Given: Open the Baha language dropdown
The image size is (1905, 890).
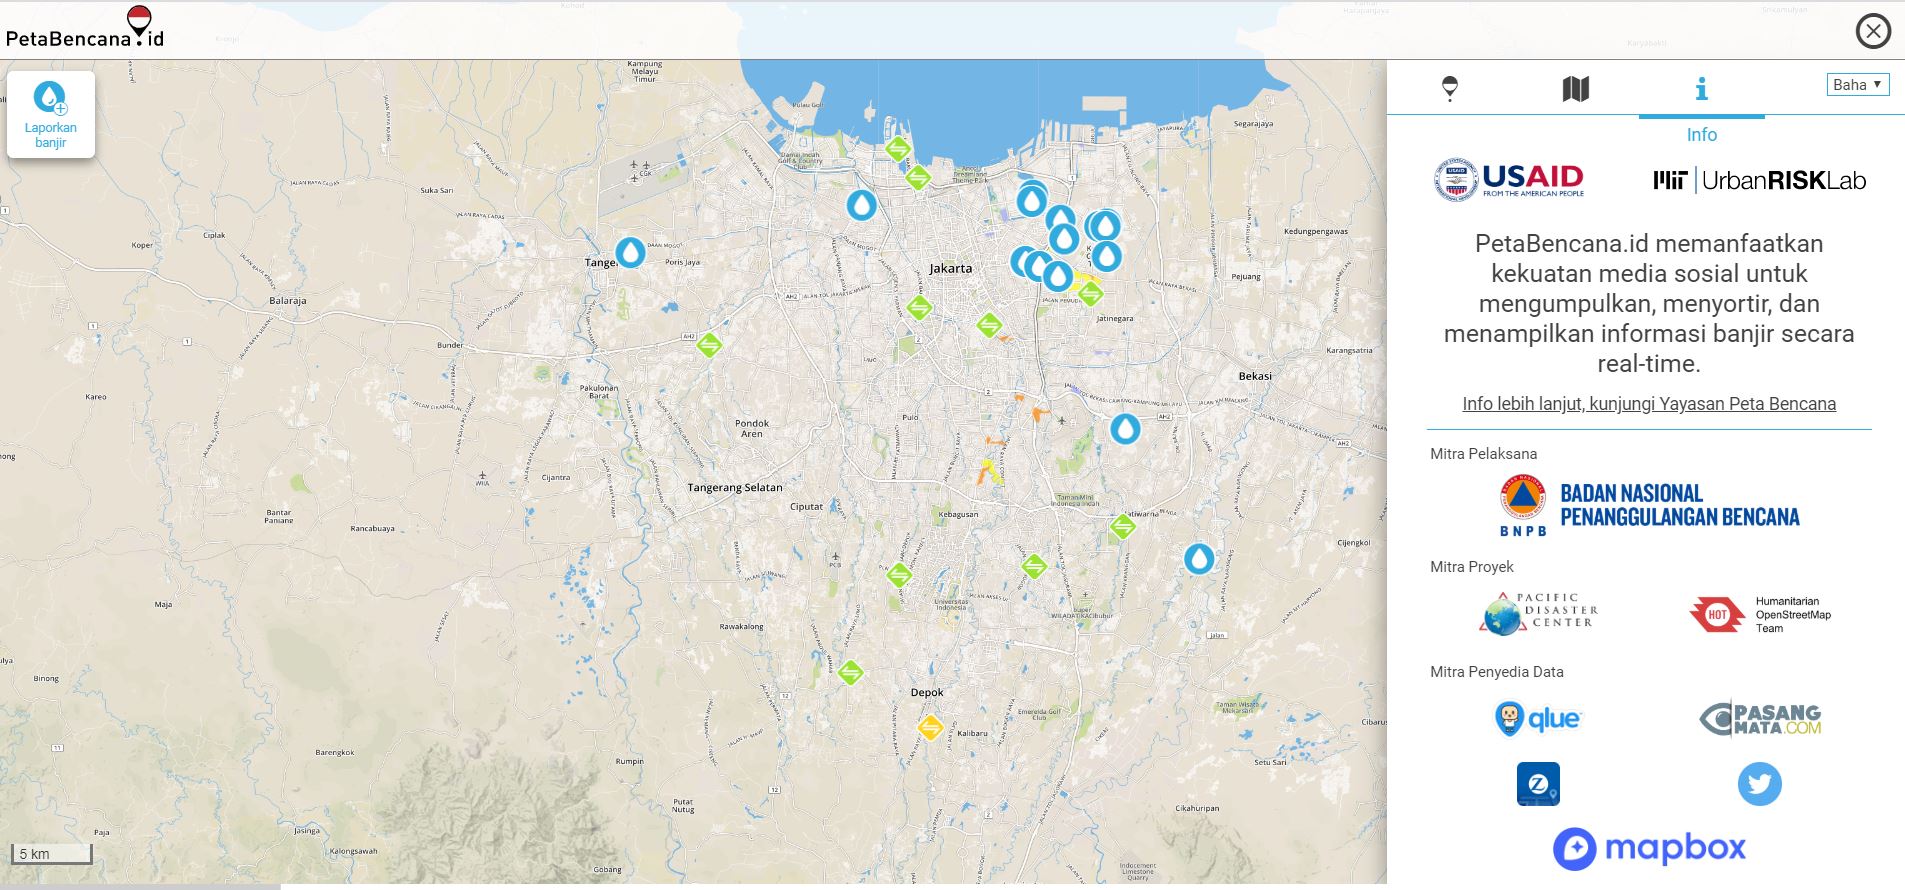Looking at the screenshot, I should click(1857, 85).
